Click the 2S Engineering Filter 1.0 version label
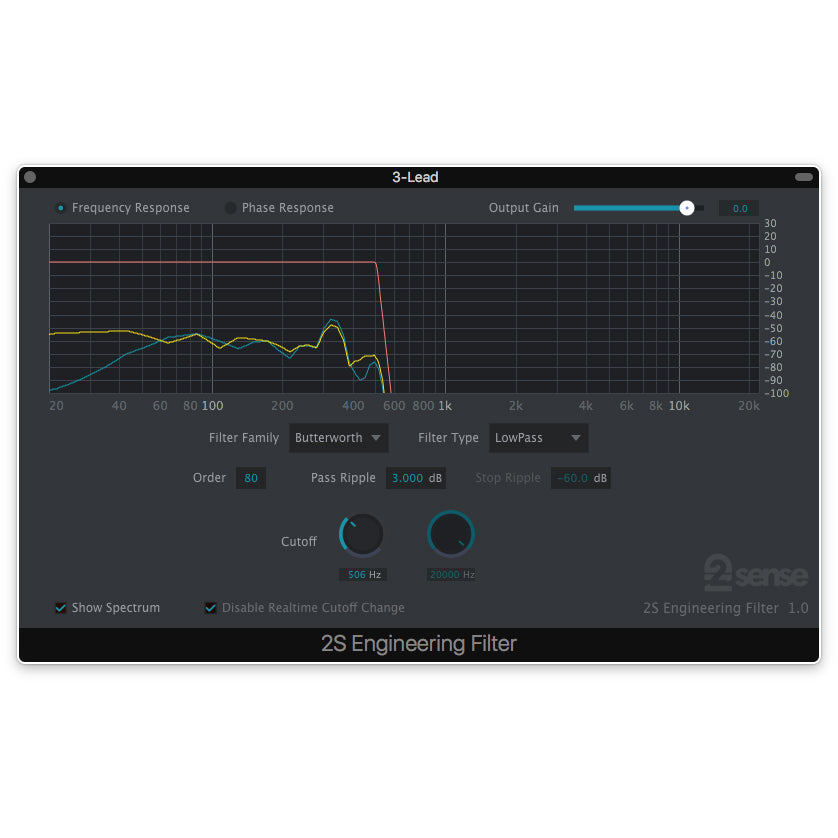This screenshot has width=838, height=838. click(x=725, y=608)
